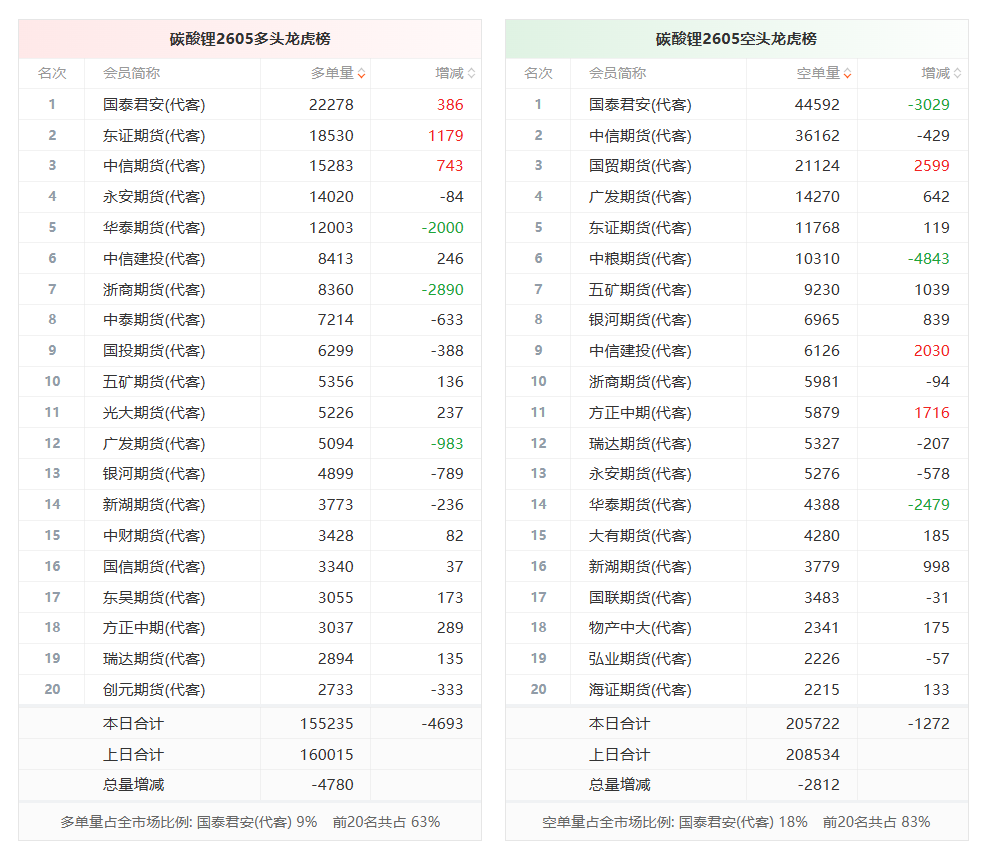Click the 多单量 column header
This screenshot has width=983, height=855.
[x=332, y=73]
